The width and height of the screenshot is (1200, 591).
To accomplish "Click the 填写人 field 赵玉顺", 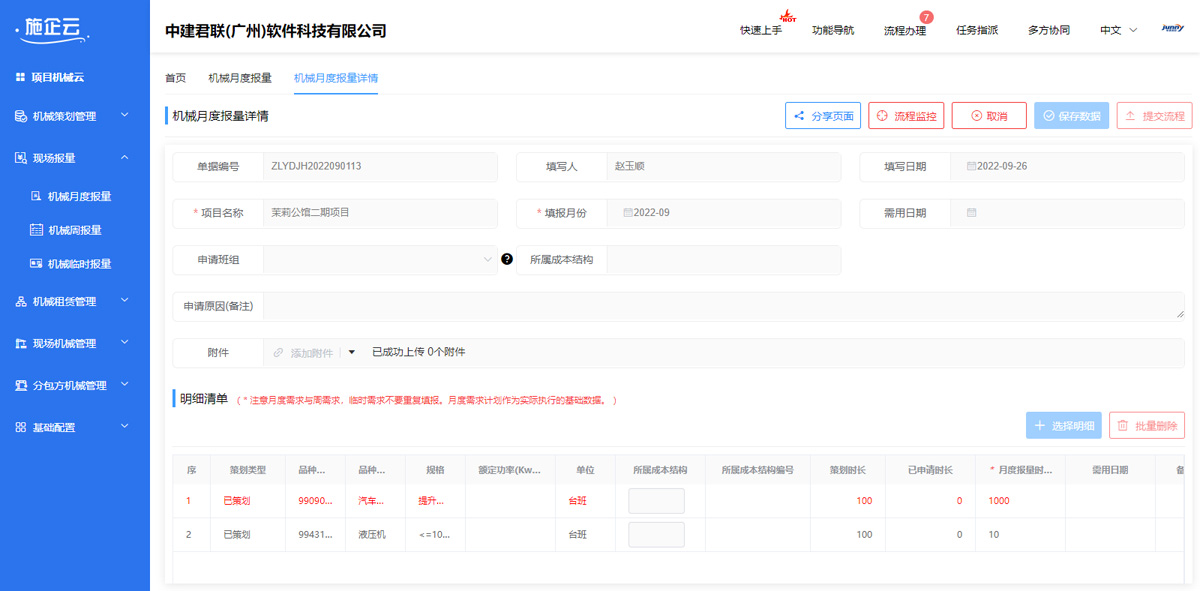I will coord(724,166).
